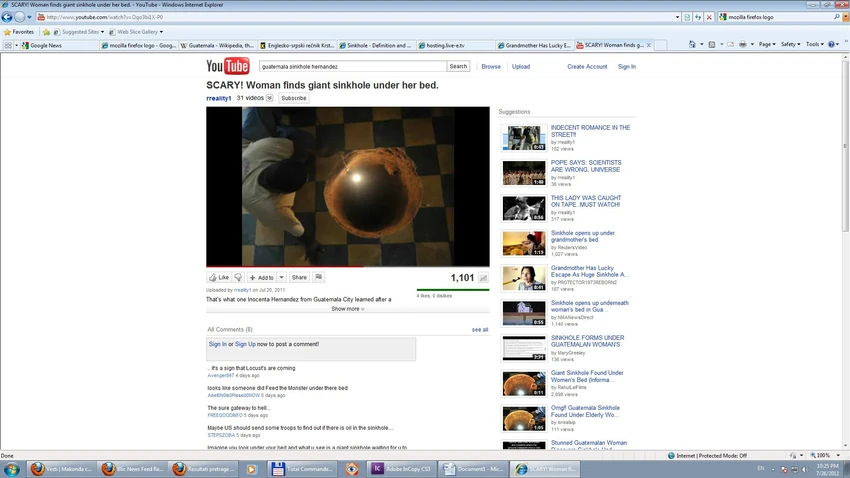Click the Search button
850x478 pixels.
458,66
